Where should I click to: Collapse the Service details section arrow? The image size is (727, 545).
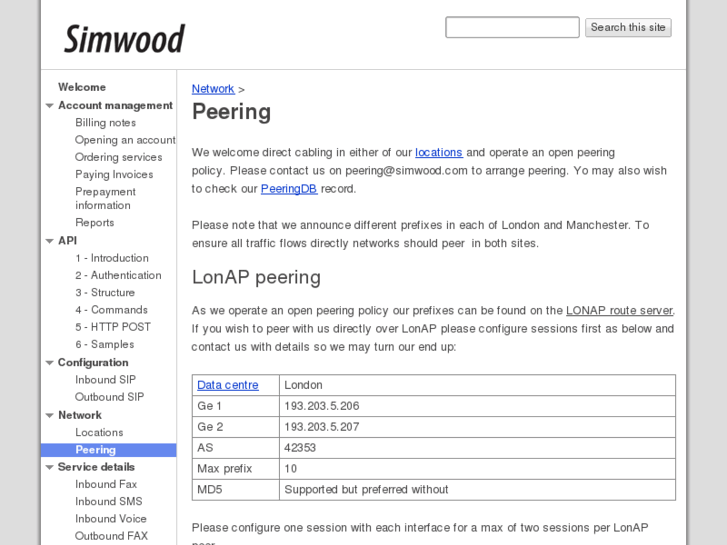pyautogui.click(x=50, y=467)
